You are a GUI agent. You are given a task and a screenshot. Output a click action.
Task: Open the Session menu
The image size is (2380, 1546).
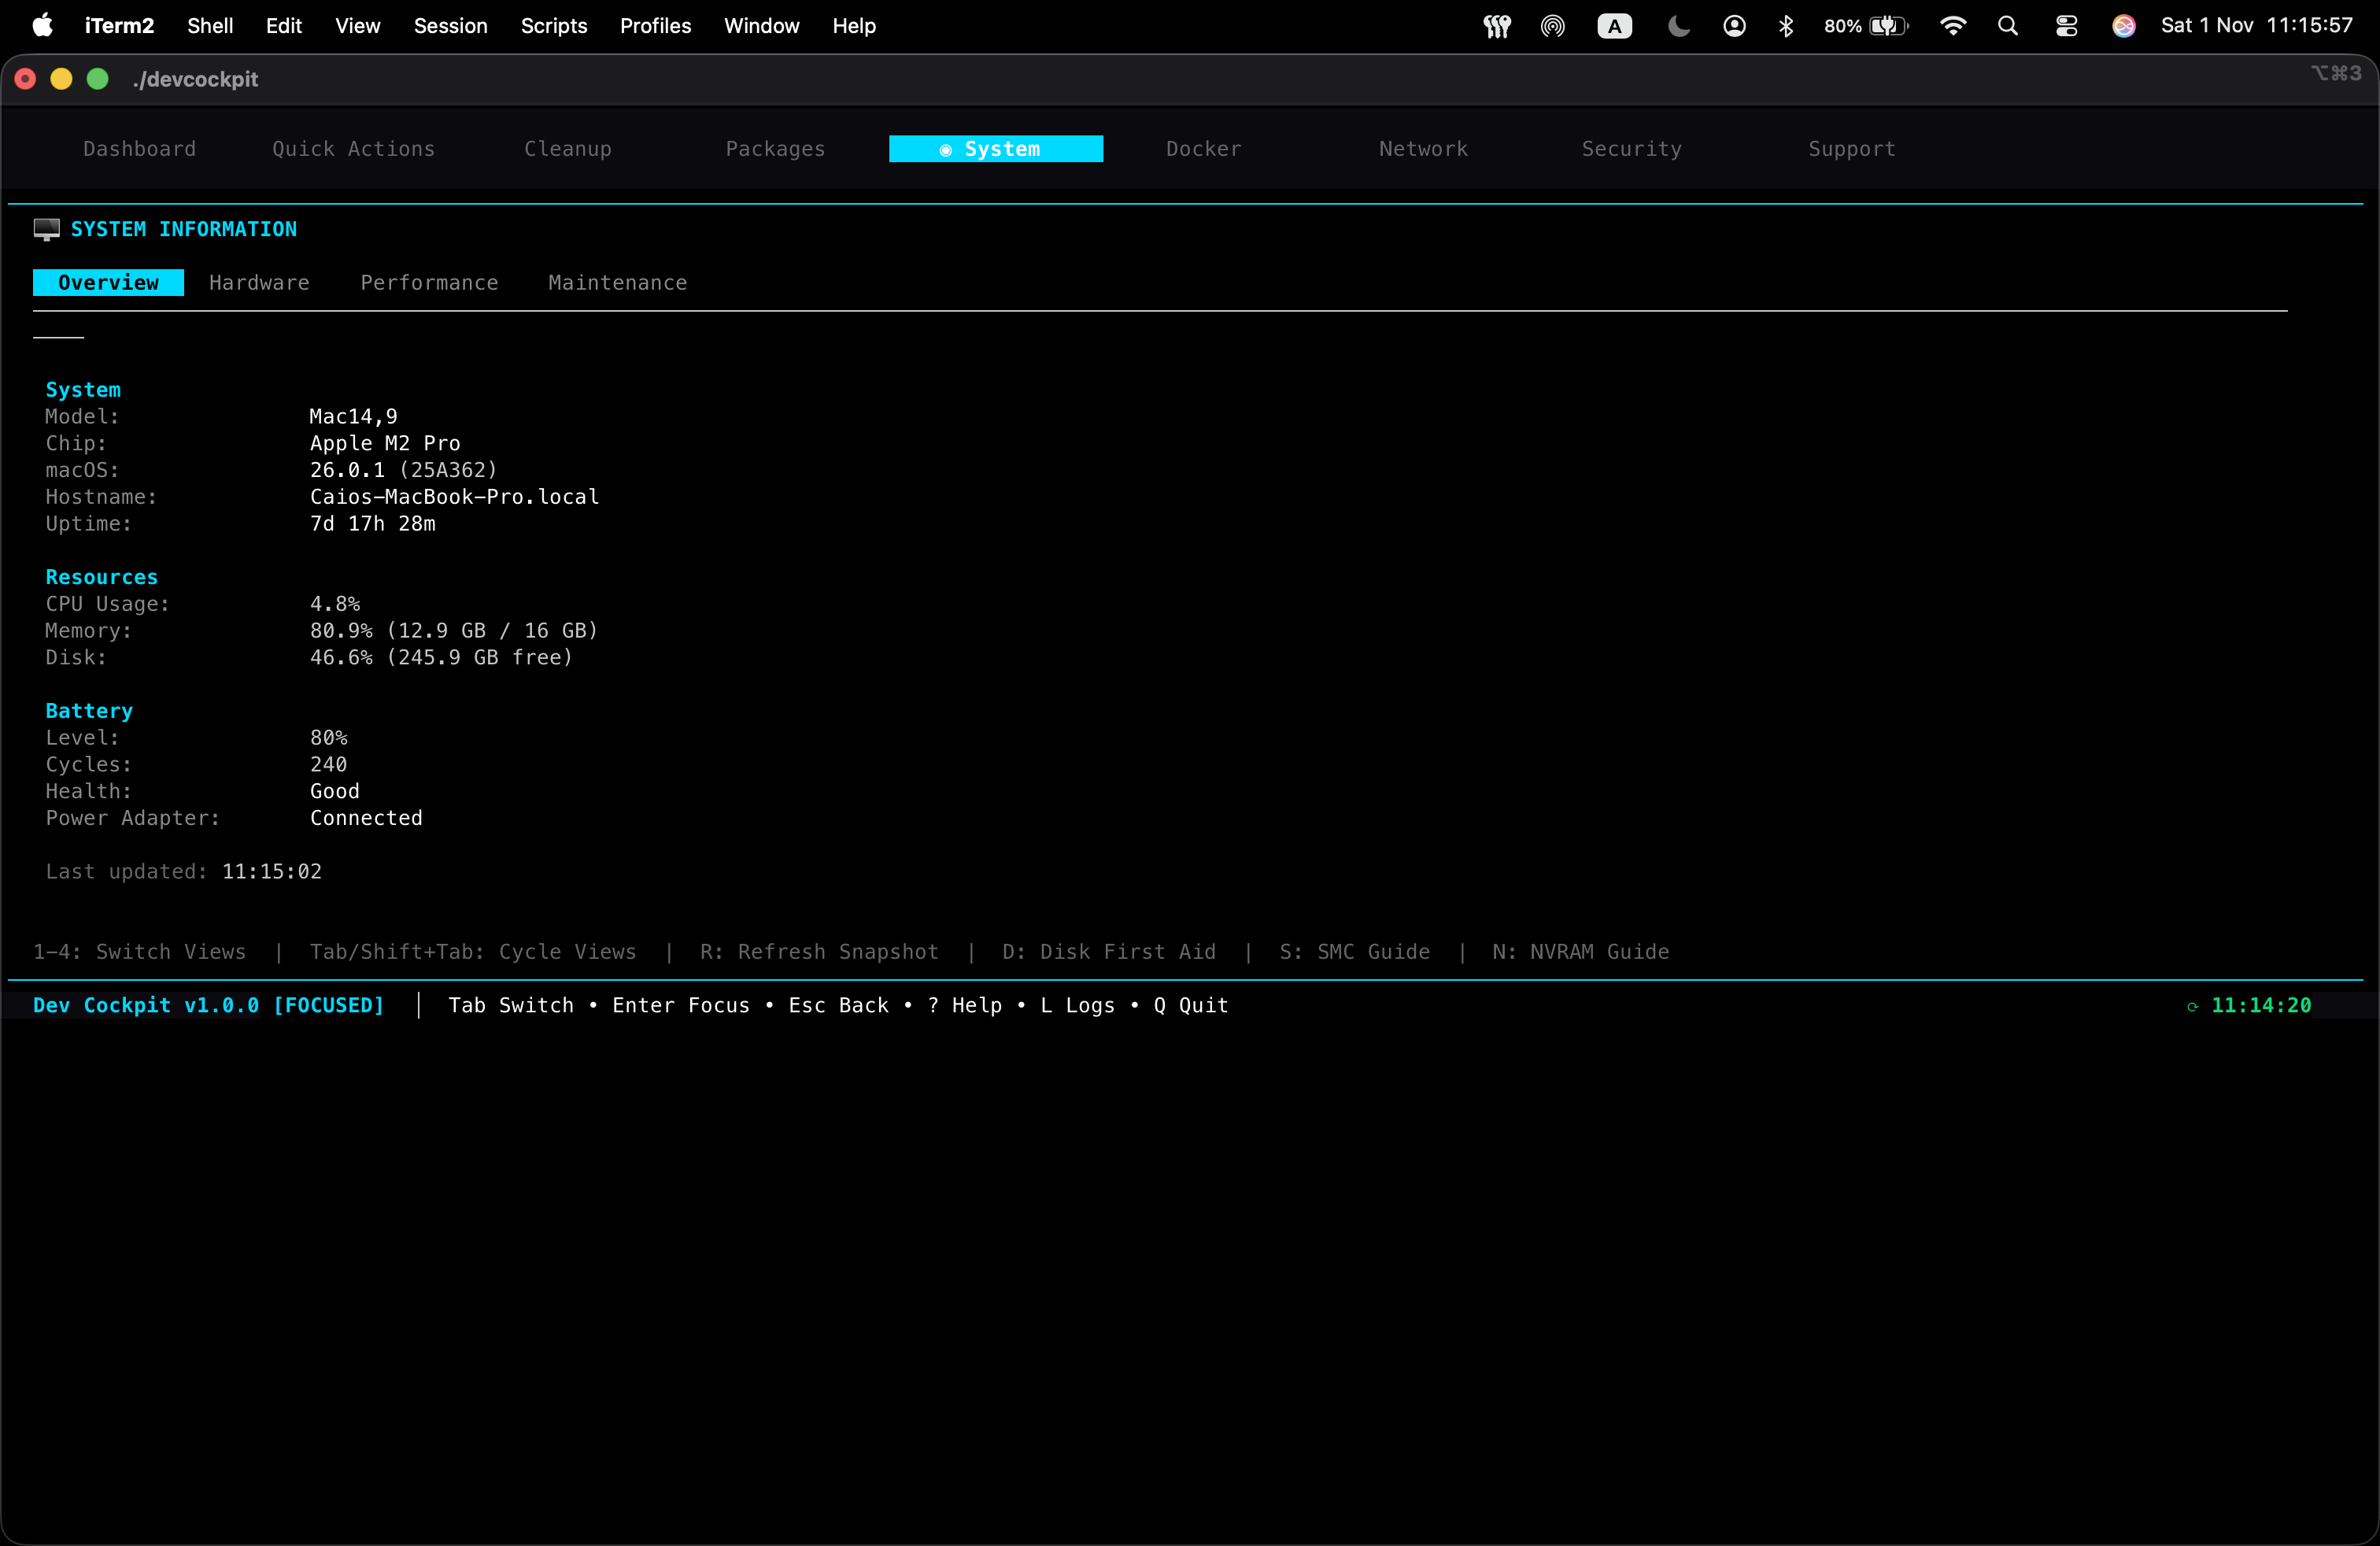point(451,26)
